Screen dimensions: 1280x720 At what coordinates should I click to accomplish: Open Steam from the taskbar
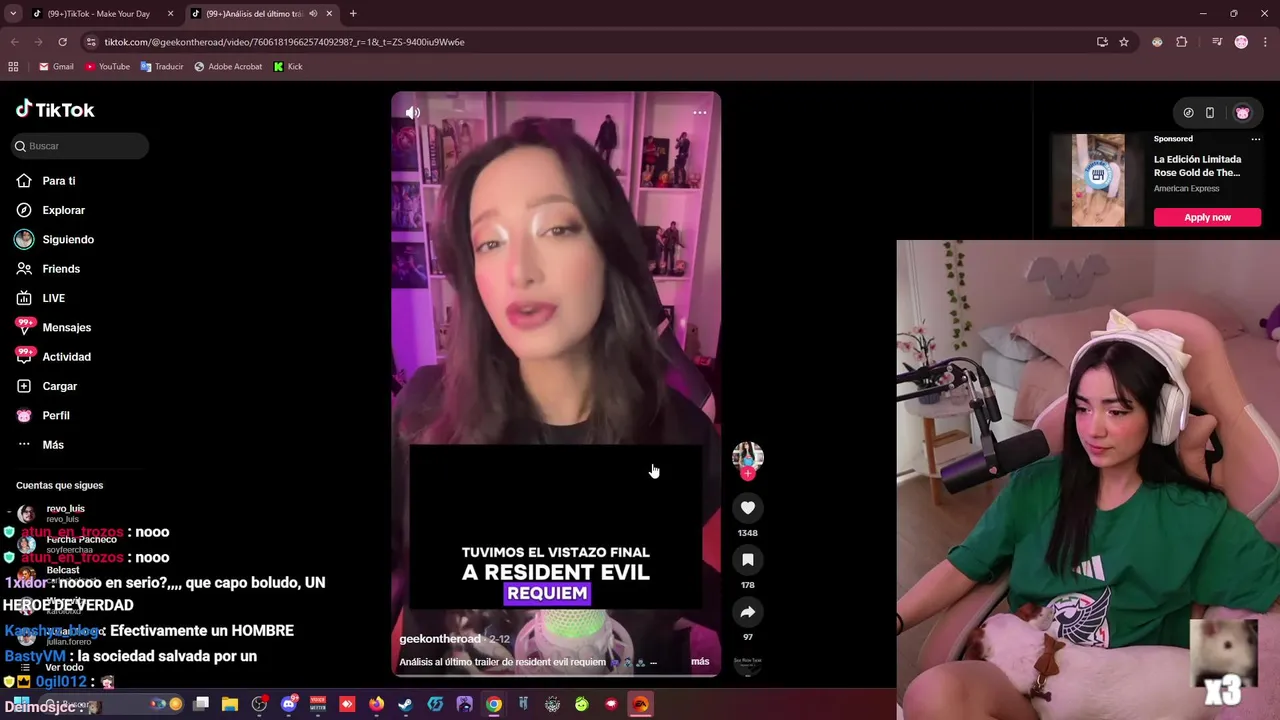tap(405, 704)
